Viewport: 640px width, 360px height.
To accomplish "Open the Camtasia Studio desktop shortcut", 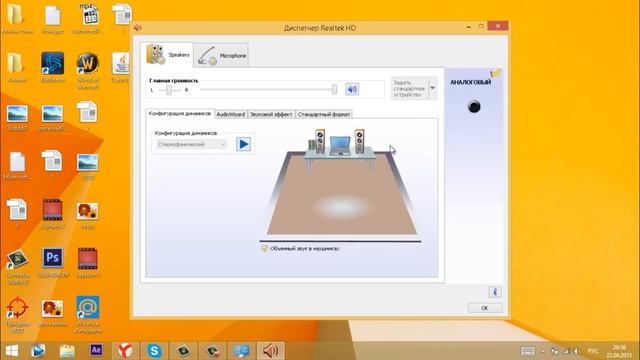I will click(x=17, y=266).
